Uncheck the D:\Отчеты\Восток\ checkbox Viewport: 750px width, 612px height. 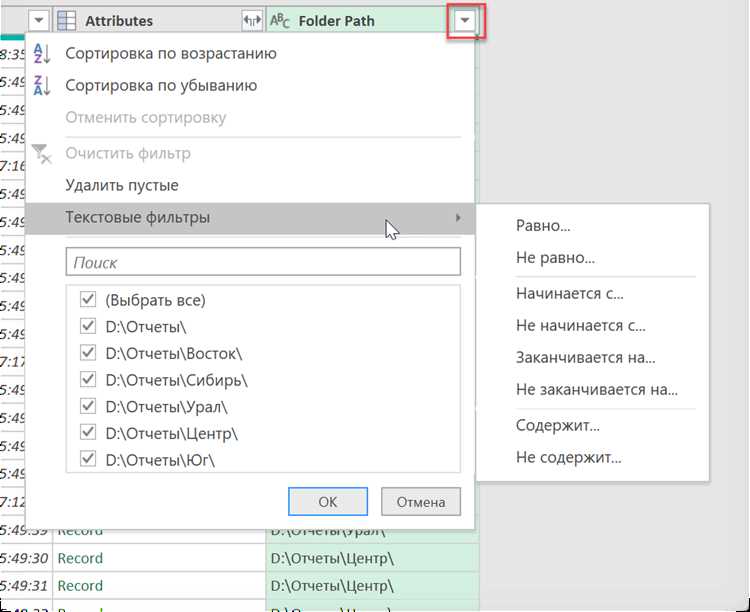88,353
